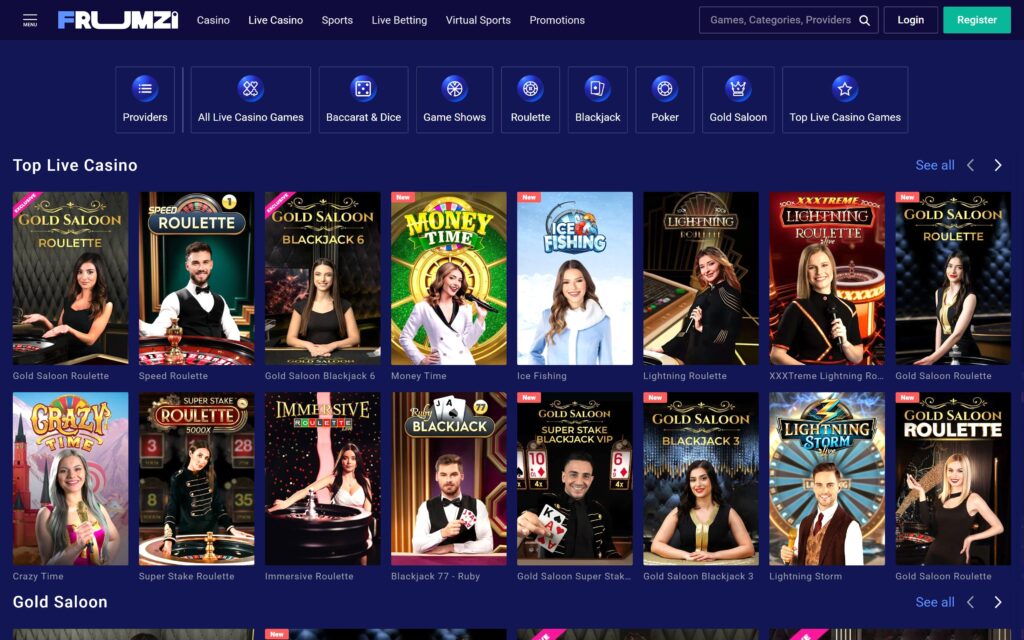This screenshot has height=640, width=1024.
Task: Click the search magnifier in the search bar
Action: pyautogui.click(x=864, y=19)
